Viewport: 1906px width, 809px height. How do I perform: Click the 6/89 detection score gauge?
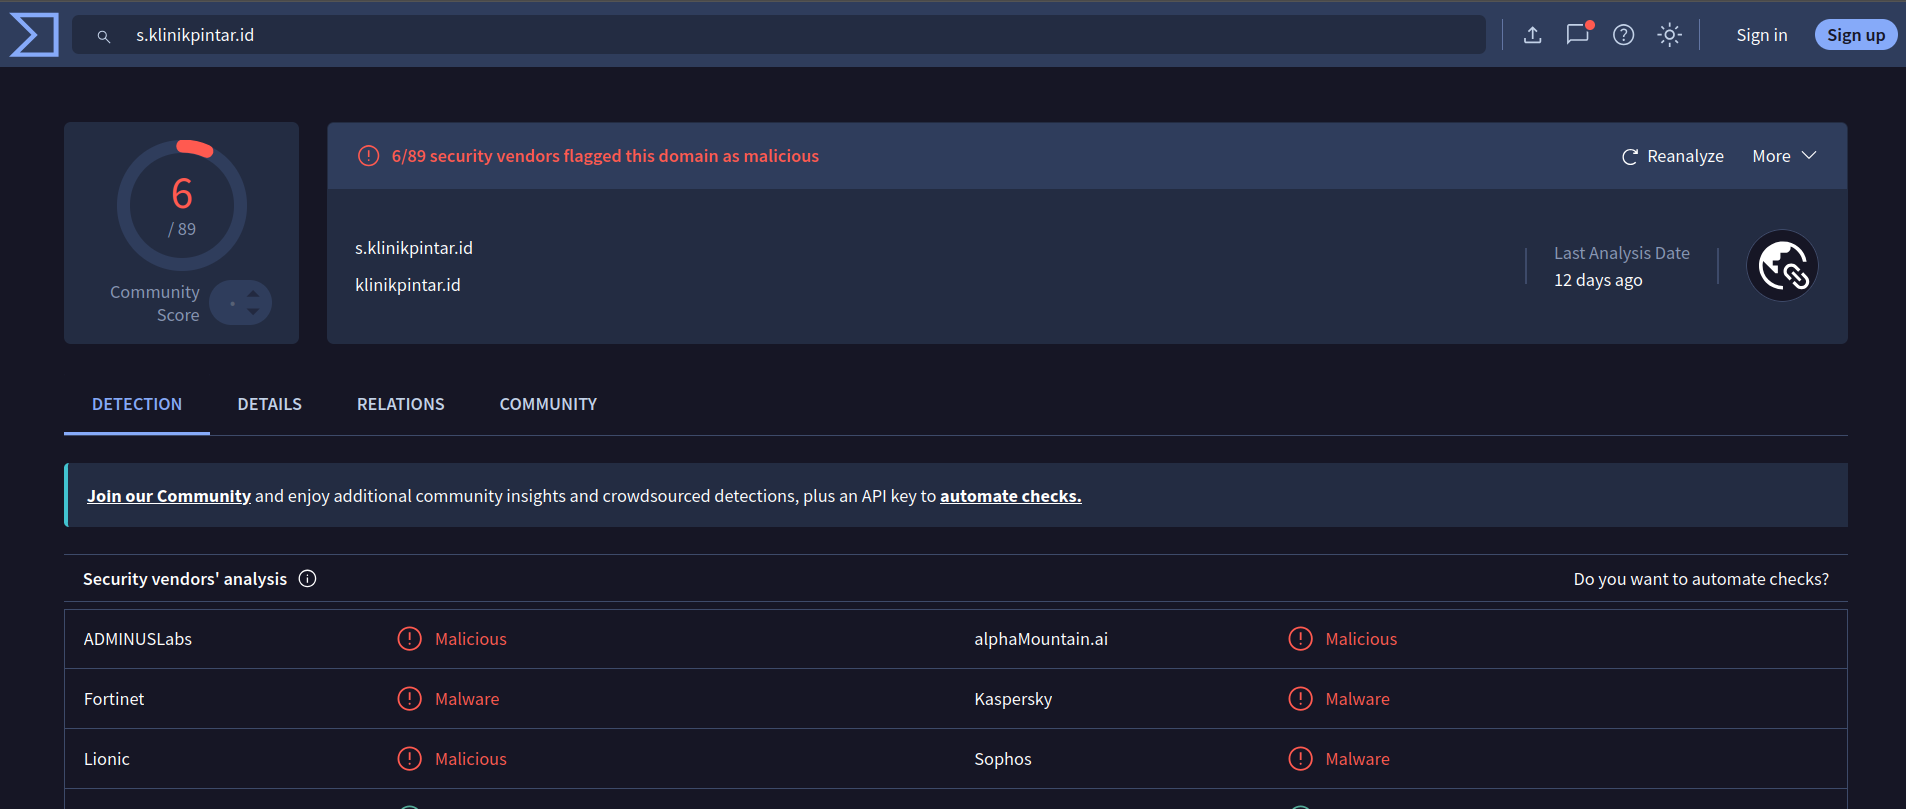(x=182, y=205)
